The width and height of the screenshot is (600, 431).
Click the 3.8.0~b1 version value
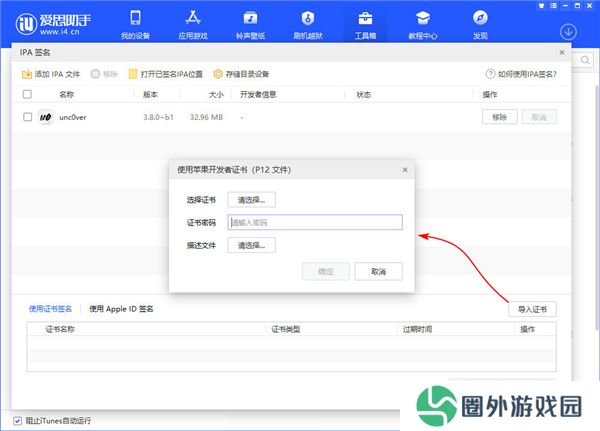click(x=158, y=117)
